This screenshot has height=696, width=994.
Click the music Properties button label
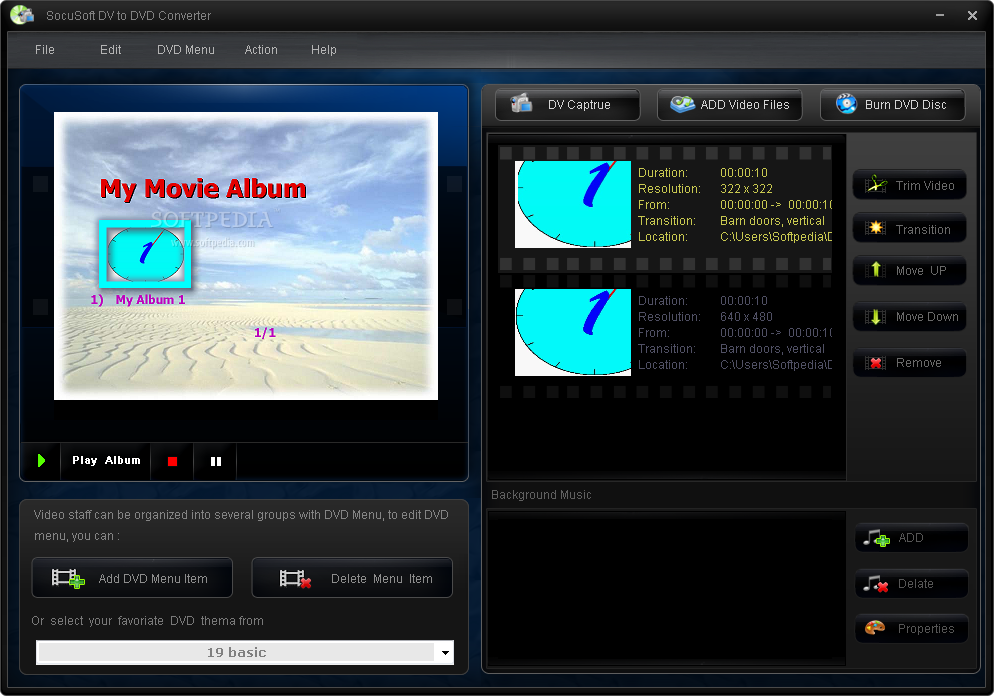click(x=926, y=629)
